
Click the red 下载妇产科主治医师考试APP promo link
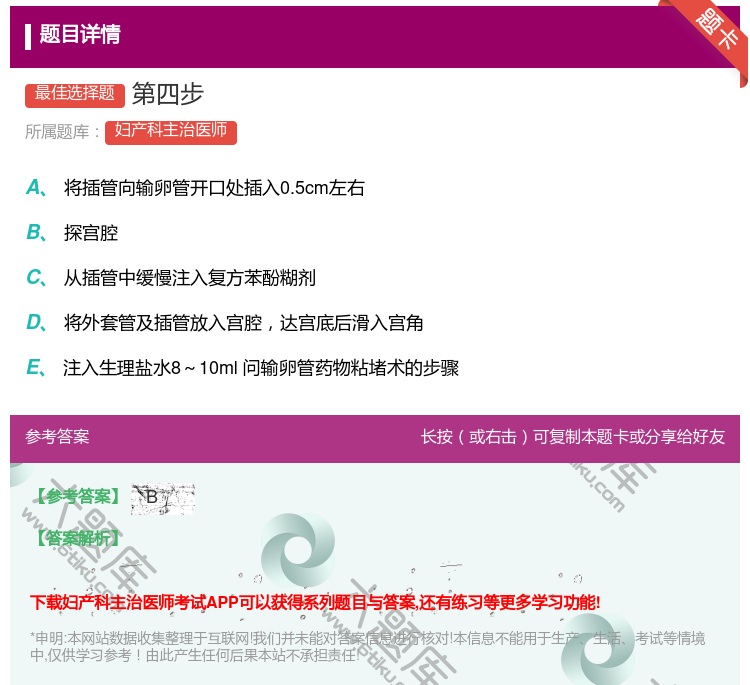click(315, 602)
